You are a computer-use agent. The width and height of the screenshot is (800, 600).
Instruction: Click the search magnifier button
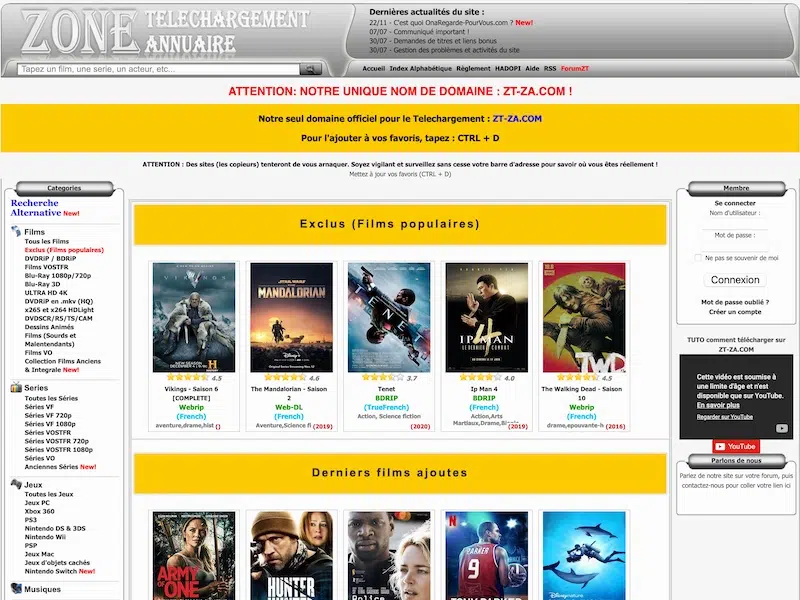pos(311,69)
